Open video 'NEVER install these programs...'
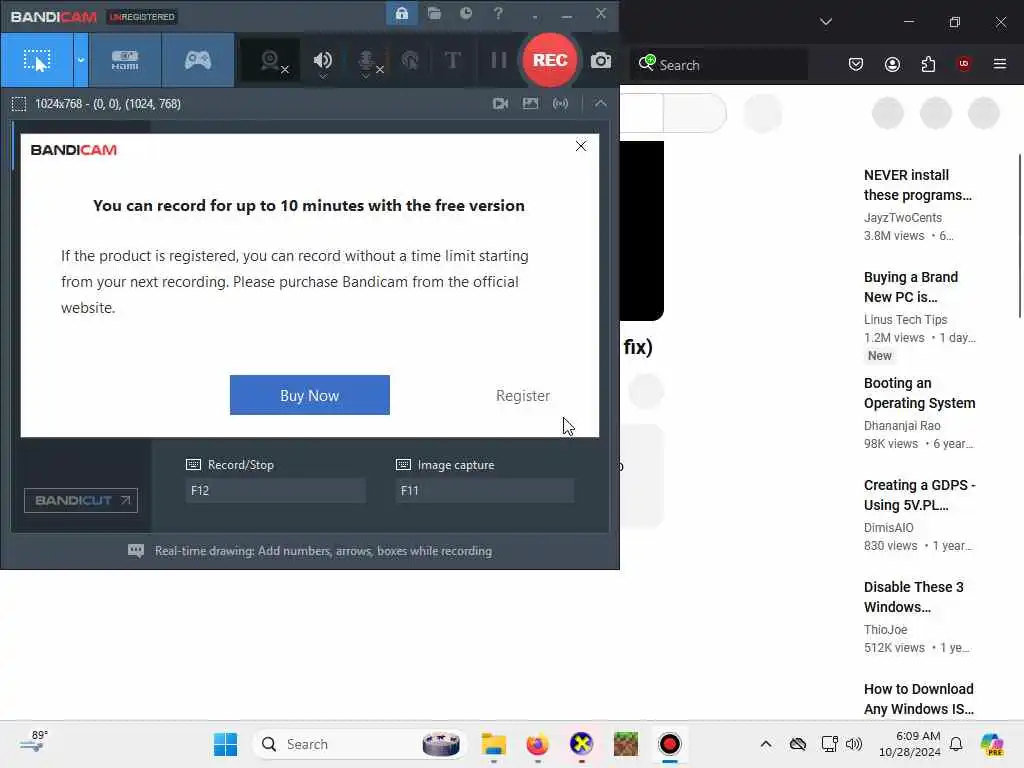This screenshot has height=768, width=1024. coord(918,185)
